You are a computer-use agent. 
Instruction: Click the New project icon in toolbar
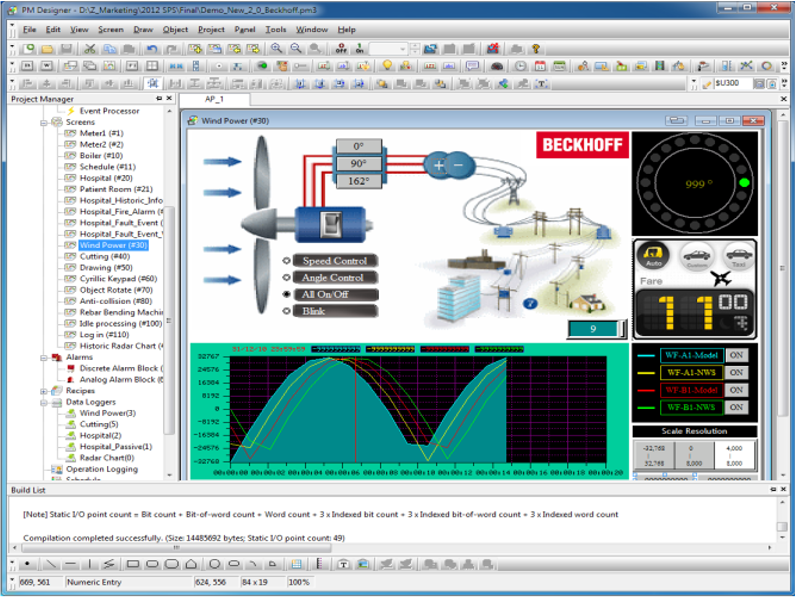[x=28, y=49]
